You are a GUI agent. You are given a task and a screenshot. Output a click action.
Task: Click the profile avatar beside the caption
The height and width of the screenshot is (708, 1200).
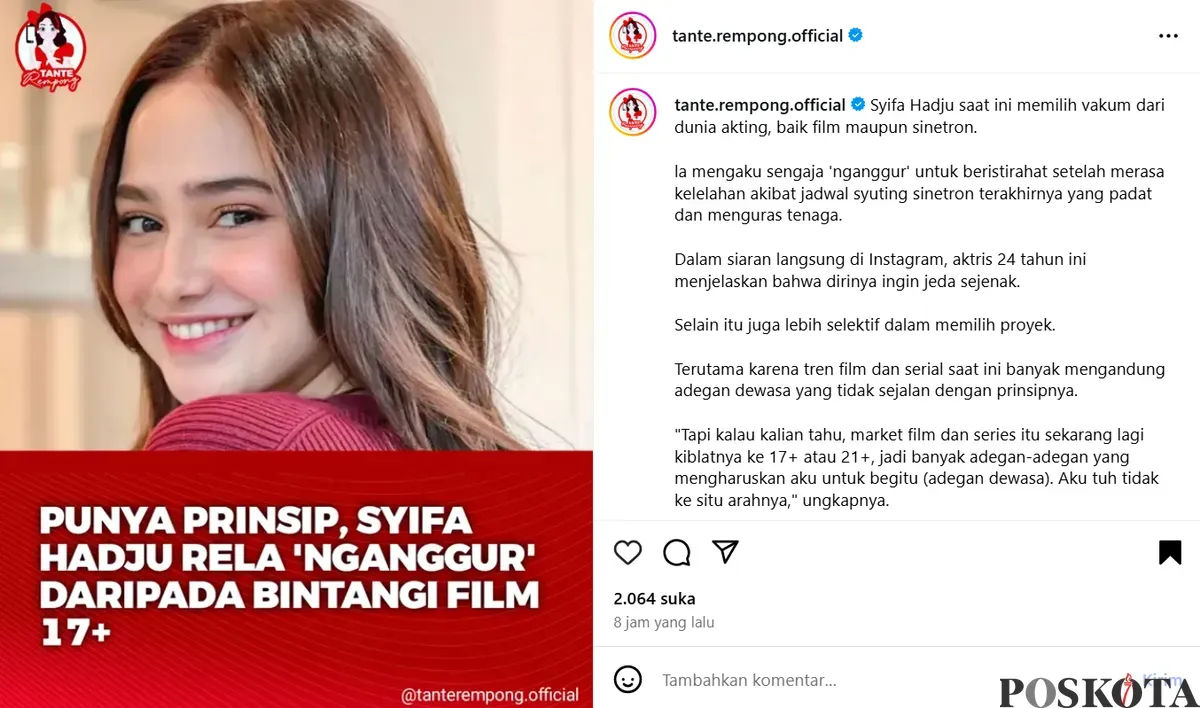[x=632, y=112]
